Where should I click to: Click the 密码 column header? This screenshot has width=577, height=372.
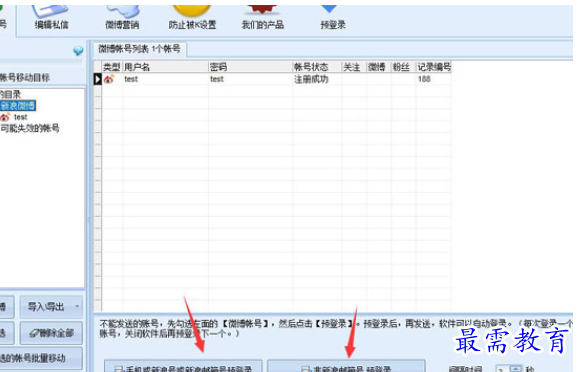(x=250, y=67)
